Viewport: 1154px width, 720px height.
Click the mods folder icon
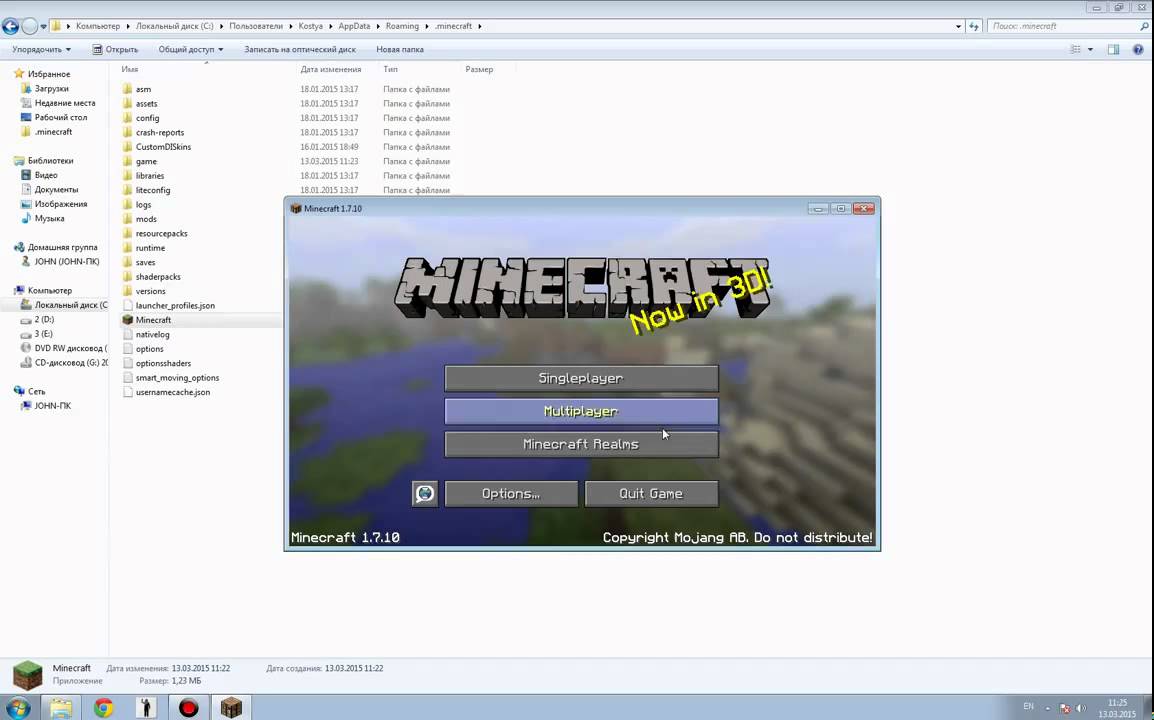coord(127,219)
